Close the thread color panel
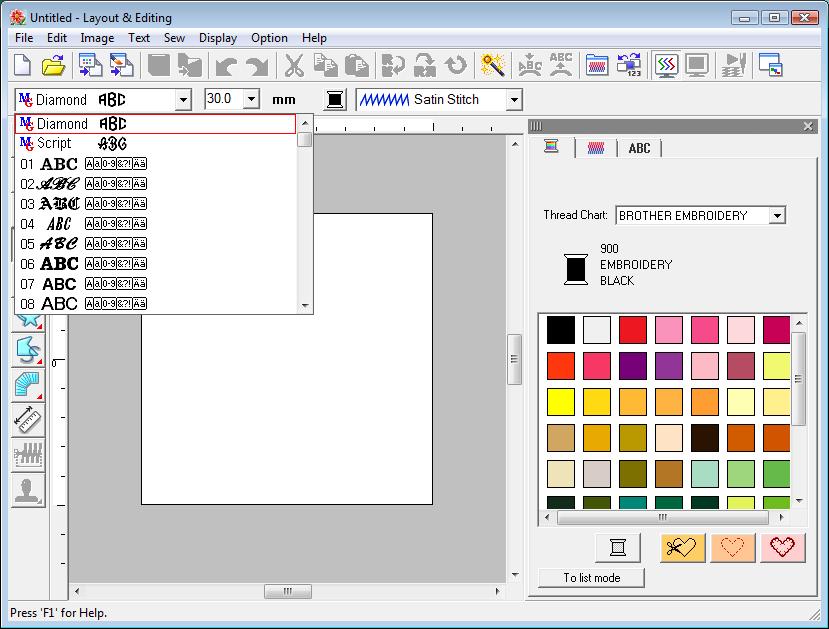This screenshot has width=829, height=629. coord(808,126)
